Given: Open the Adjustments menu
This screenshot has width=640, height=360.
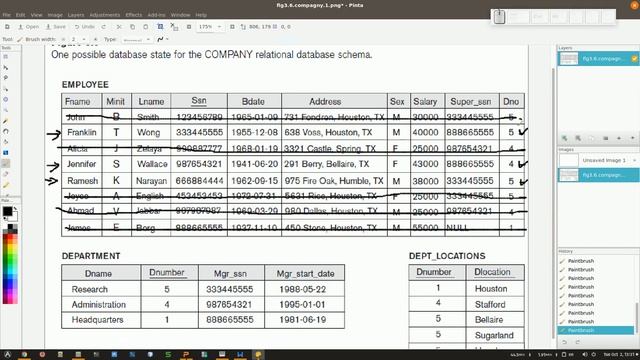Looking at the screenshot, I should (x=104, y=15).
